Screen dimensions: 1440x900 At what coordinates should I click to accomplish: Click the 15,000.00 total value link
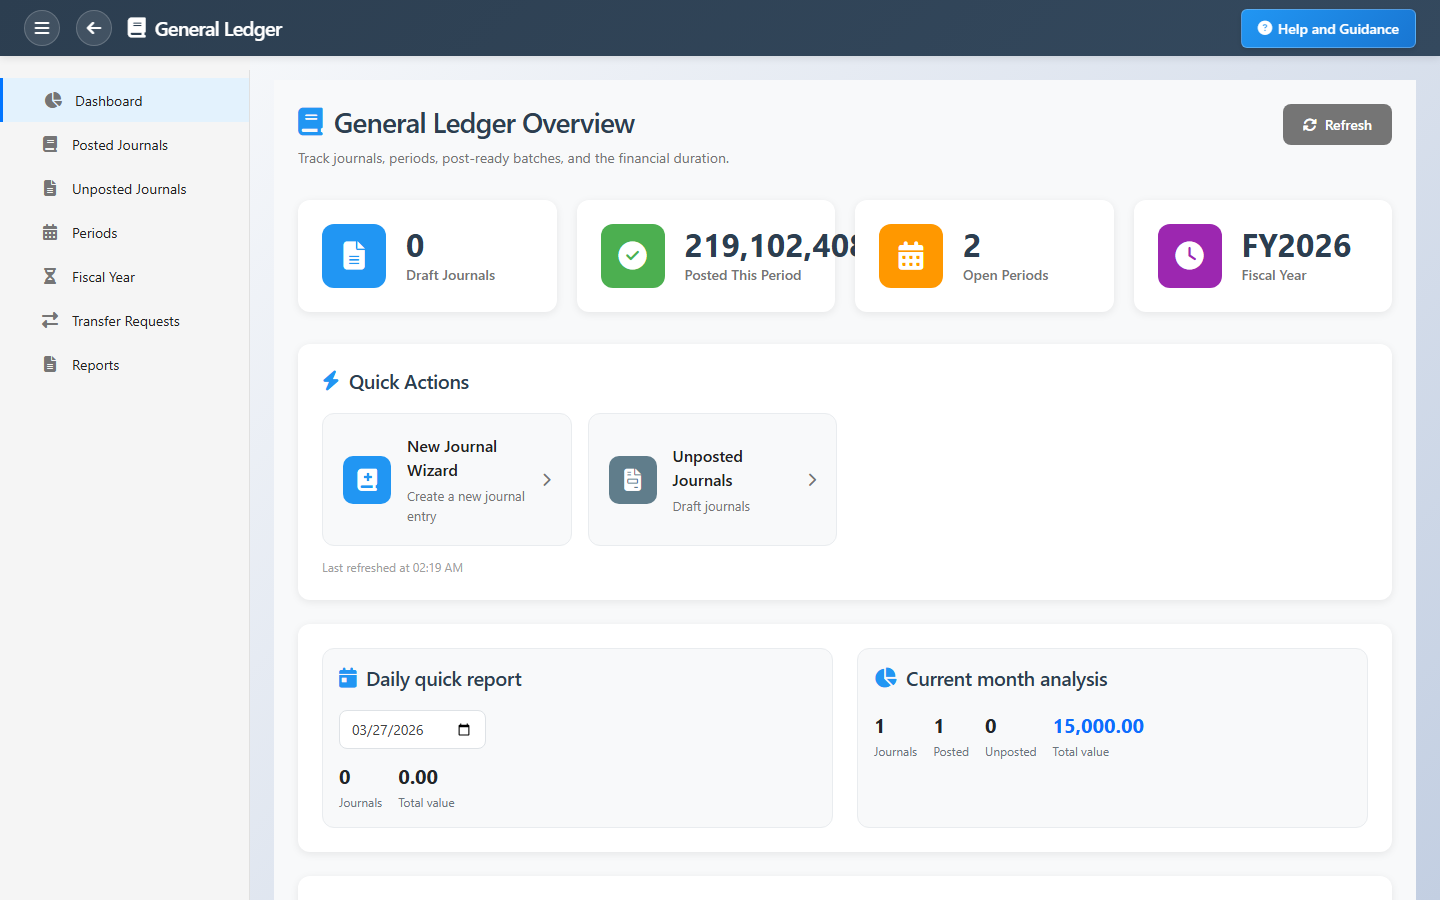(x=1098, y=726)
